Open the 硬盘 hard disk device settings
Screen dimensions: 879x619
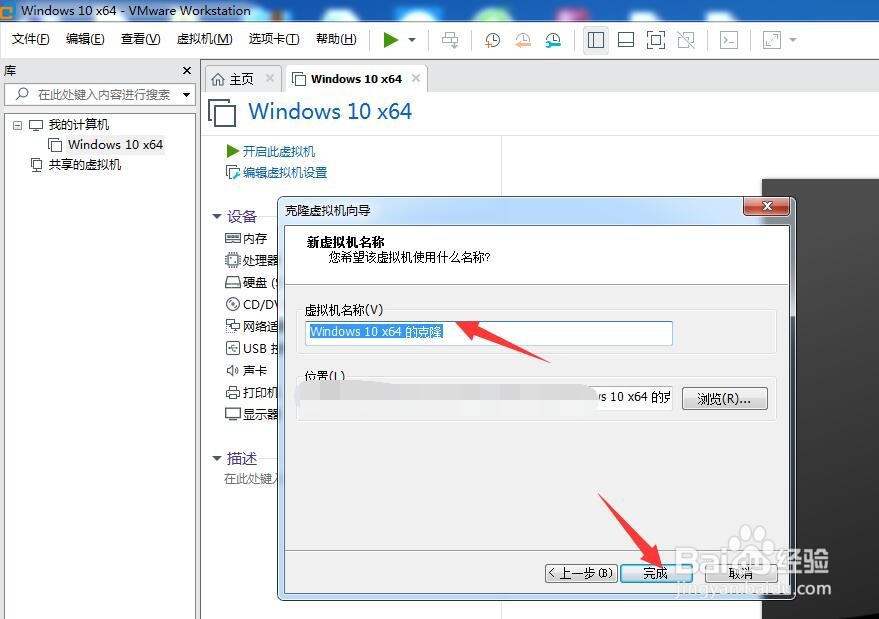(250, 282)
